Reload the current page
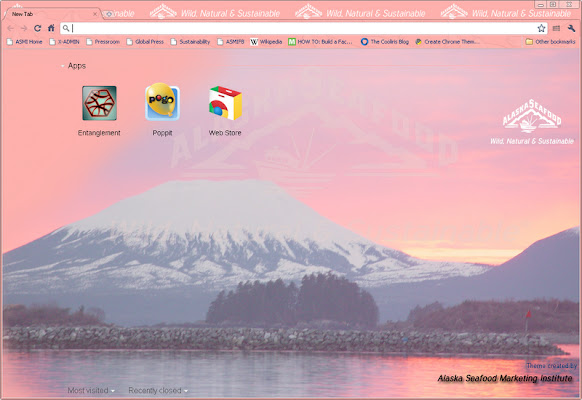Image resolution: width=582 pixels, height=400 pixels. [x=37, y=28]
